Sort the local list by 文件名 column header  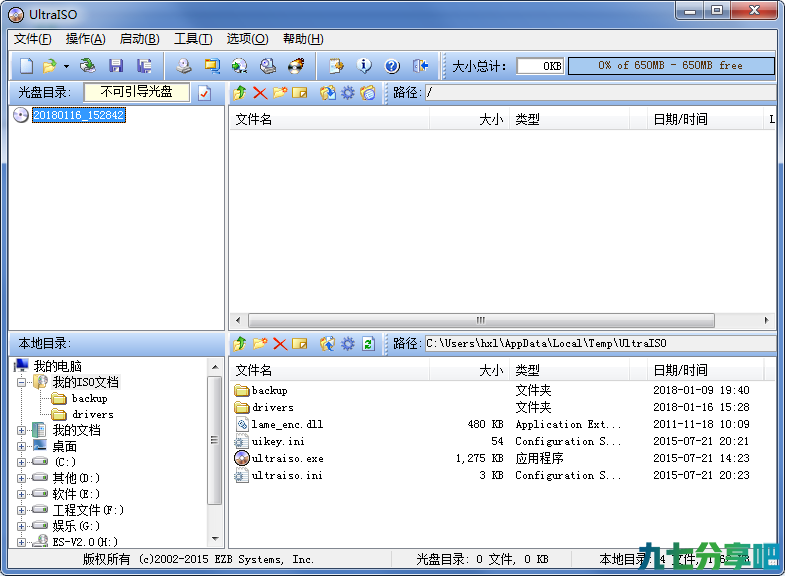tap(329, 370)
